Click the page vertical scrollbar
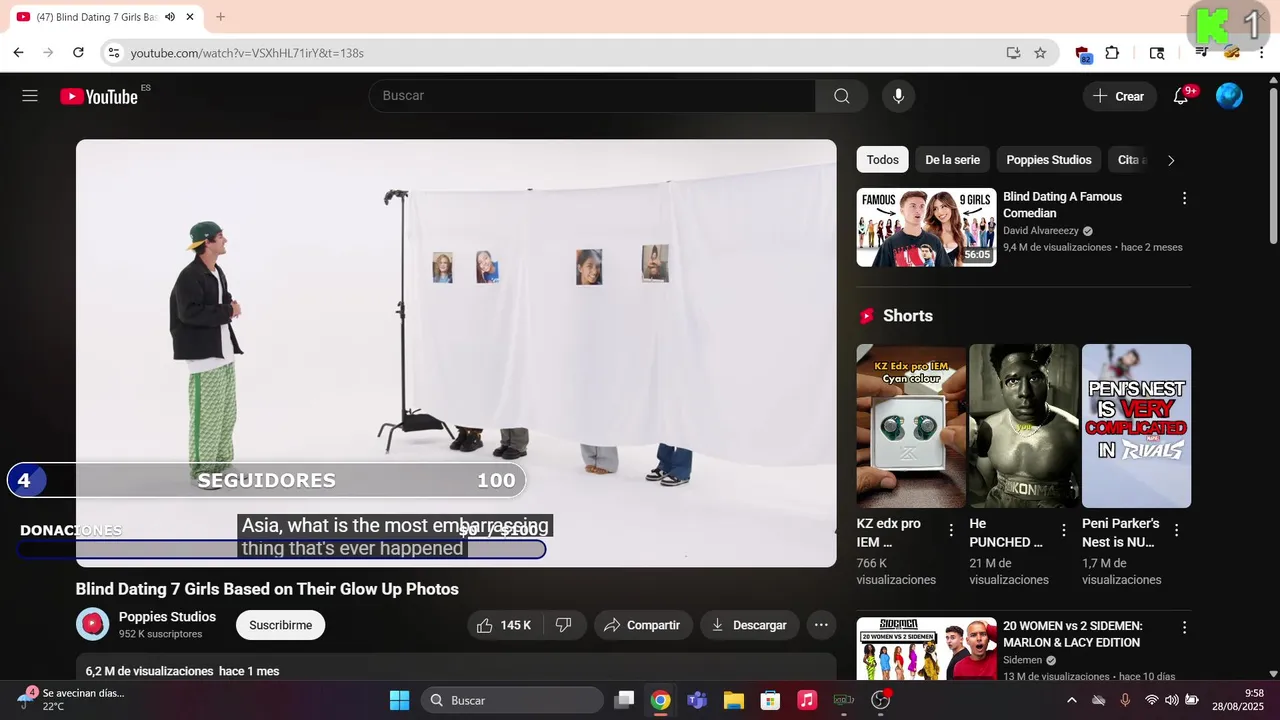 [1273, 165]
